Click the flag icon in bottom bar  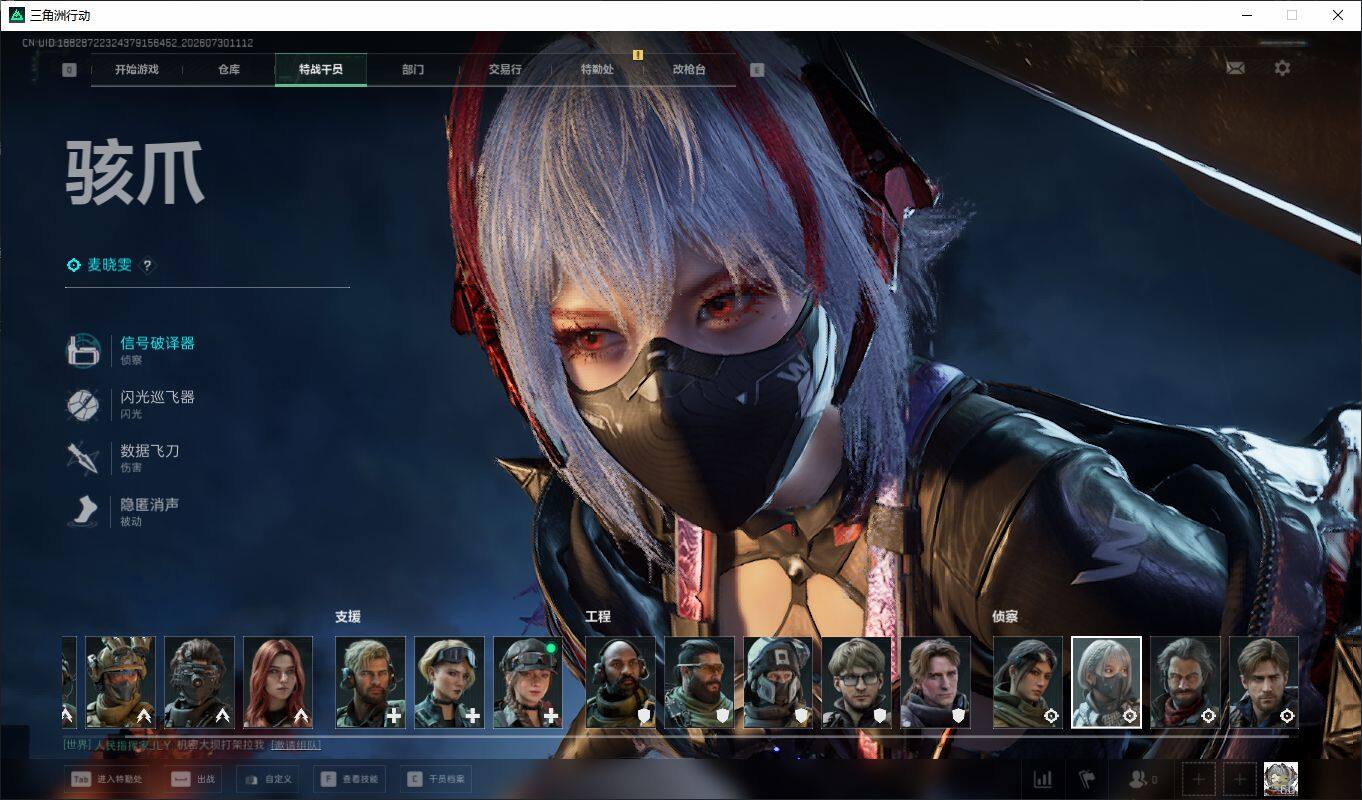click(1087, 779)
